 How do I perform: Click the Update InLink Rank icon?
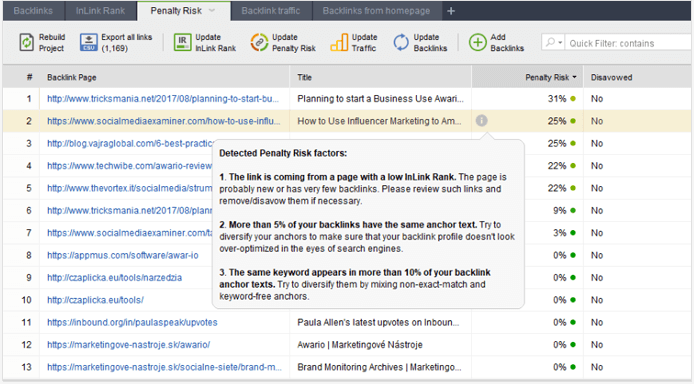(182, 42)
